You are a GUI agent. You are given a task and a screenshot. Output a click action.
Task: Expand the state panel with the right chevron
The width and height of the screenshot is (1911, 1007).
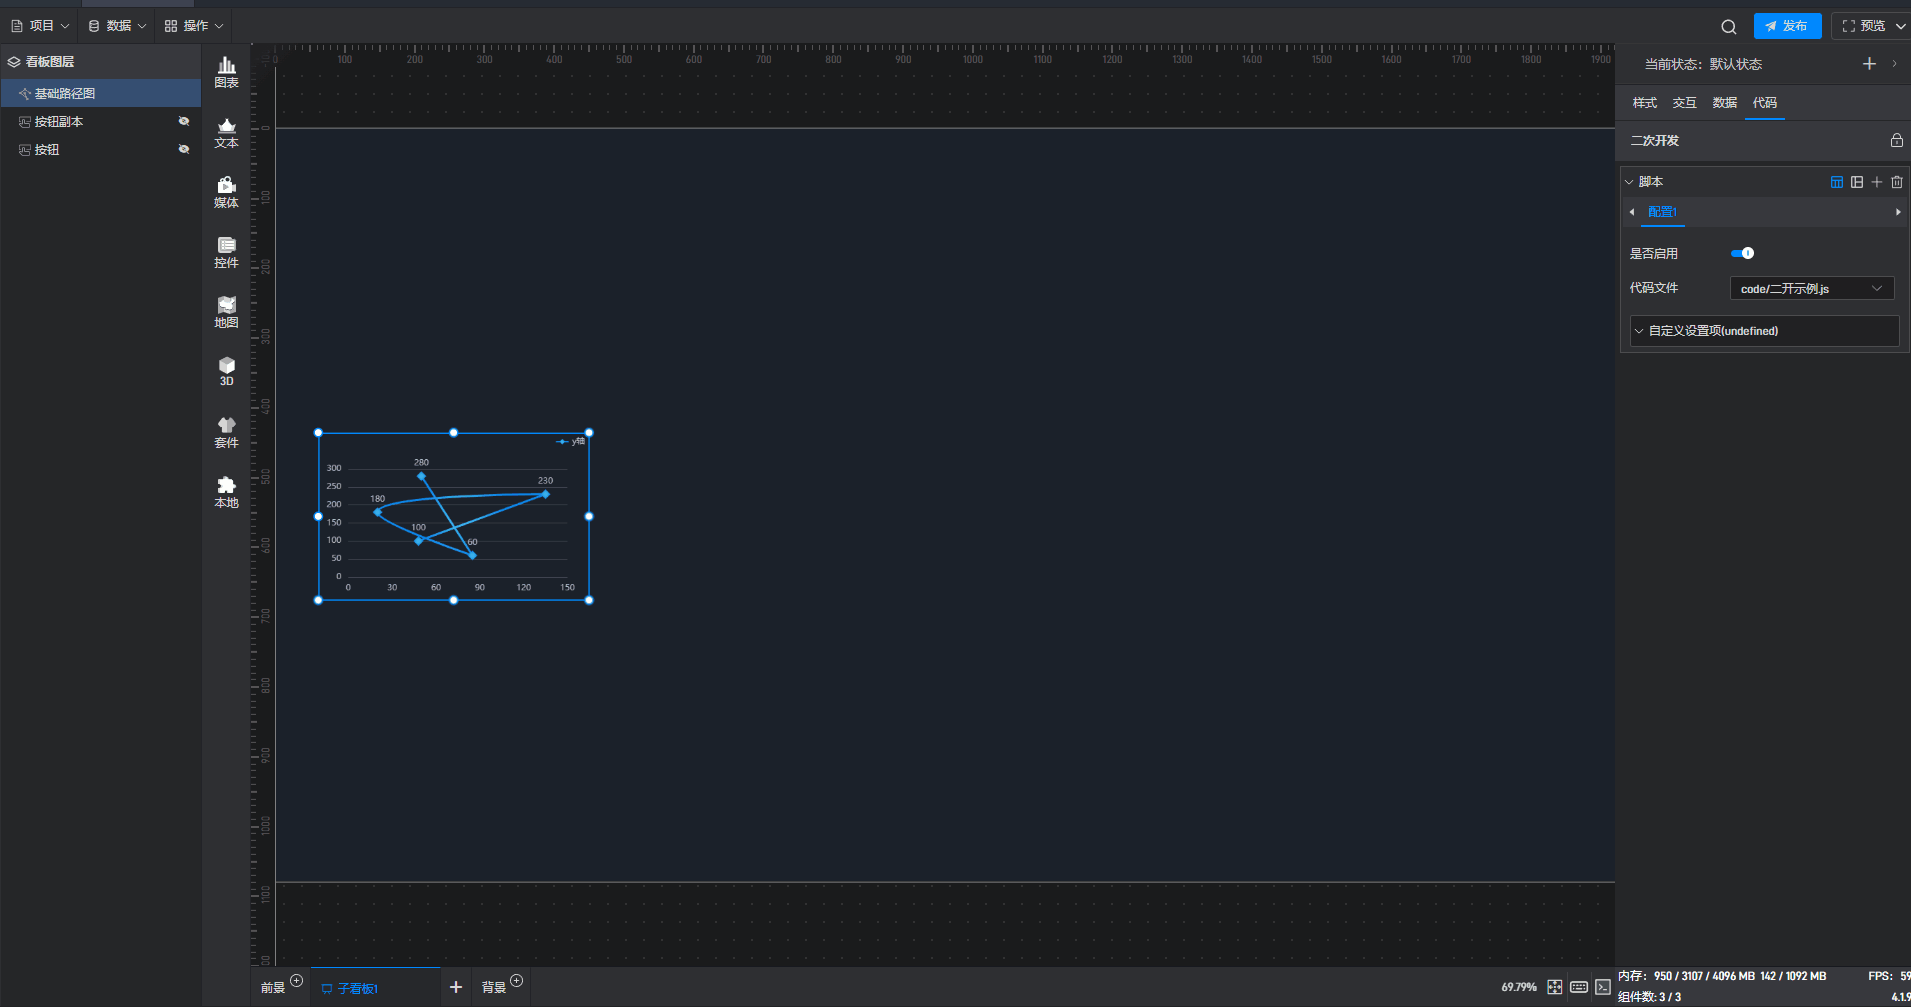tap(1894, 64)
